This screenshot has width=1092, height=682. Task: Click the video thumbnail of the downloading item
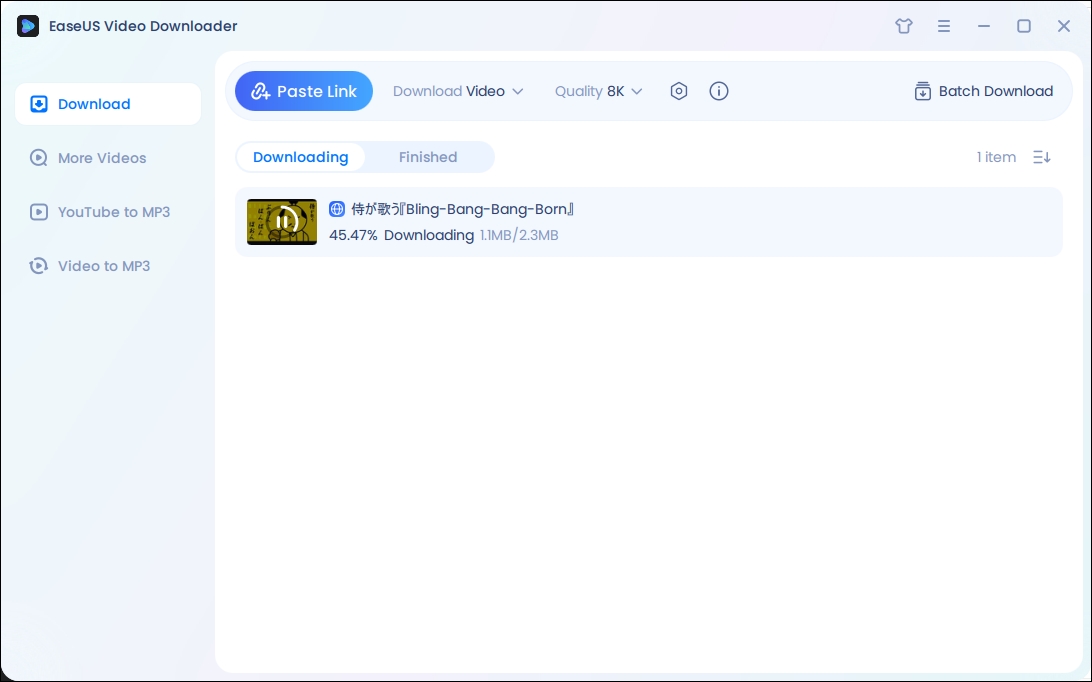pyautogui.click(x=281, y=222)
